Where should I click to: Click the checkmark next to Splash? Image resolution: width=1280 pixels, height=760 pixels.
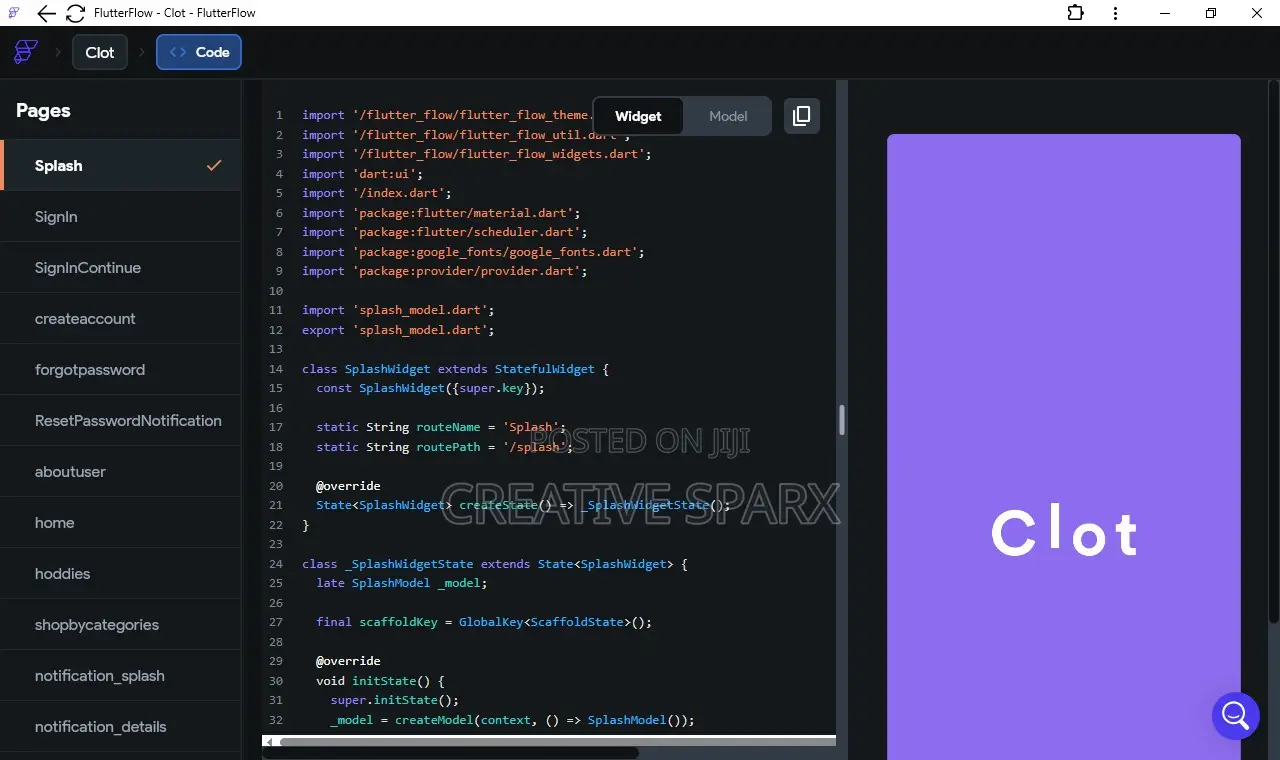pos(214,165)
